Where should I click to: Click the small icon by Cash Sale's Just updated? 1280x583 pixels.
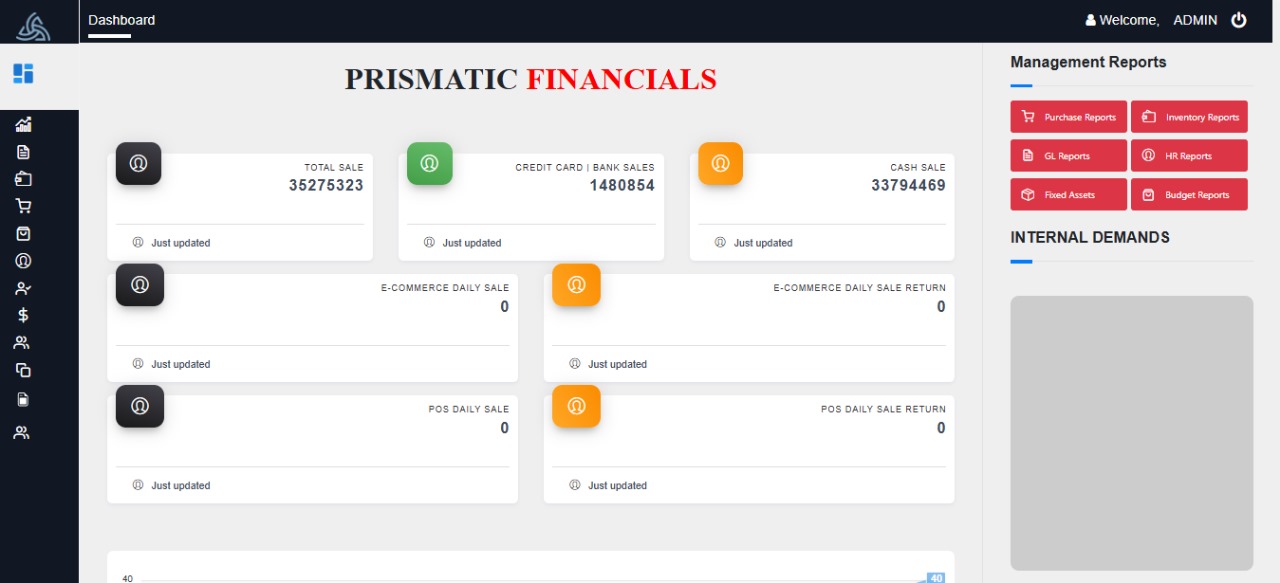(720, 242)
